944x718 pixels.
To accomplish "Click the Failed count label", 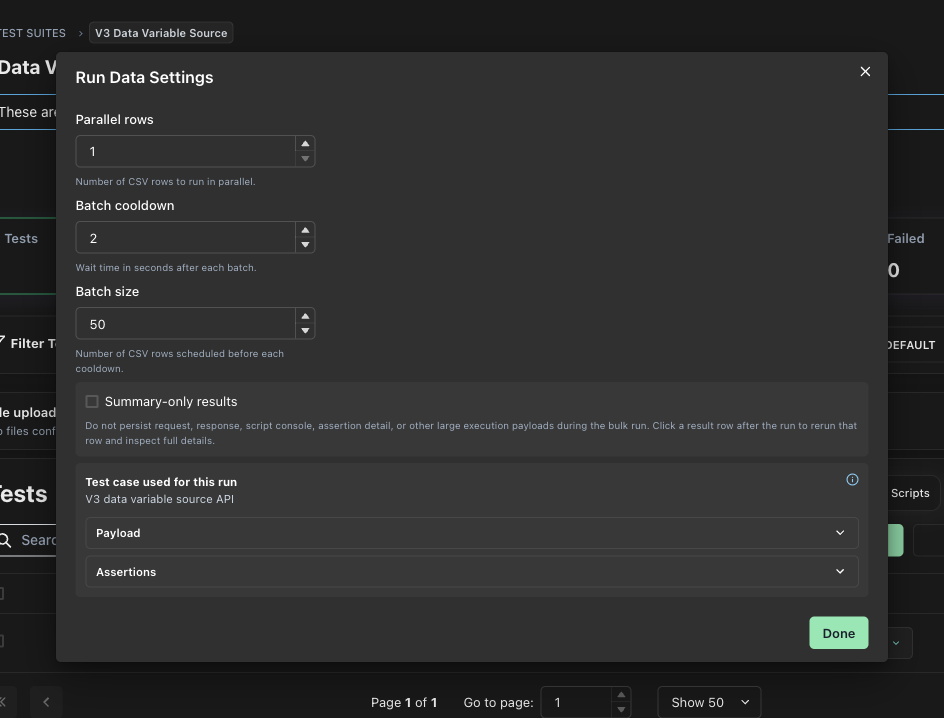I will [x=905, y=238].
